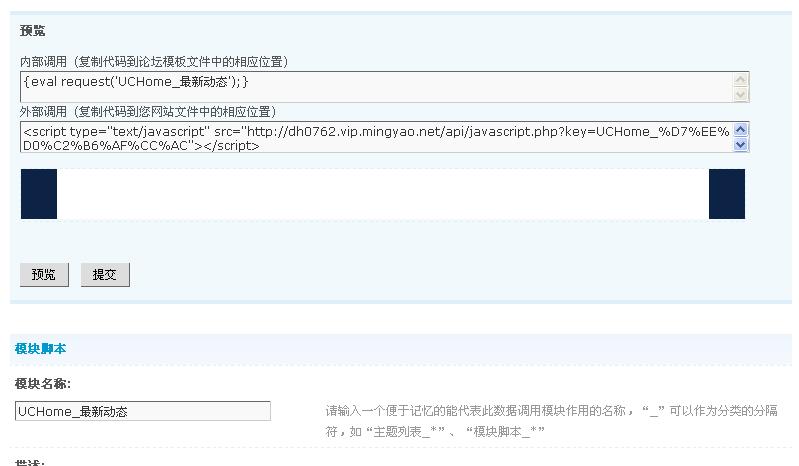Click the bold 预览 heading at the top

[33, 31]
